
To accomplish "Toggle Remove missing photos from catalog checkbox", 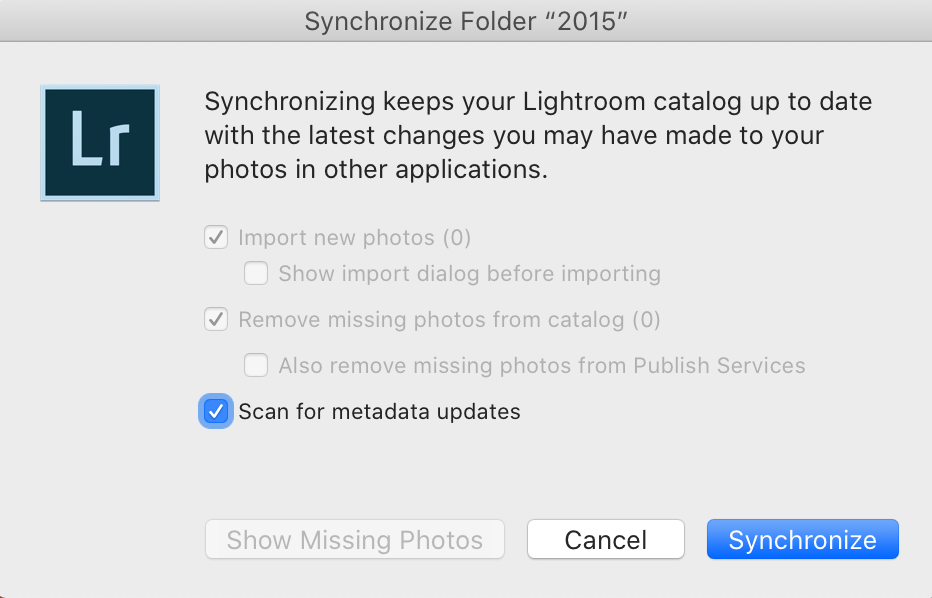I will [216, 319].
